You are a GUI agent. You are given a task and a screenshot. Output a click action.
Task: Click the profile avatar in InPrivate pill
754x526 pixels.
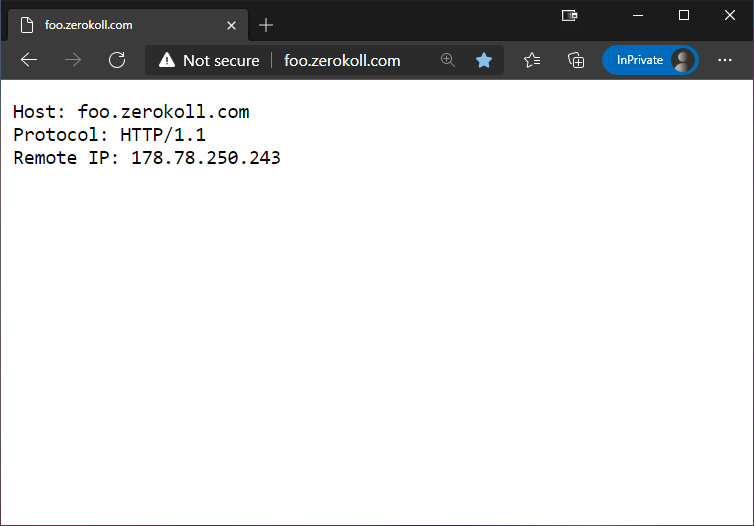[x=683, y=60]
